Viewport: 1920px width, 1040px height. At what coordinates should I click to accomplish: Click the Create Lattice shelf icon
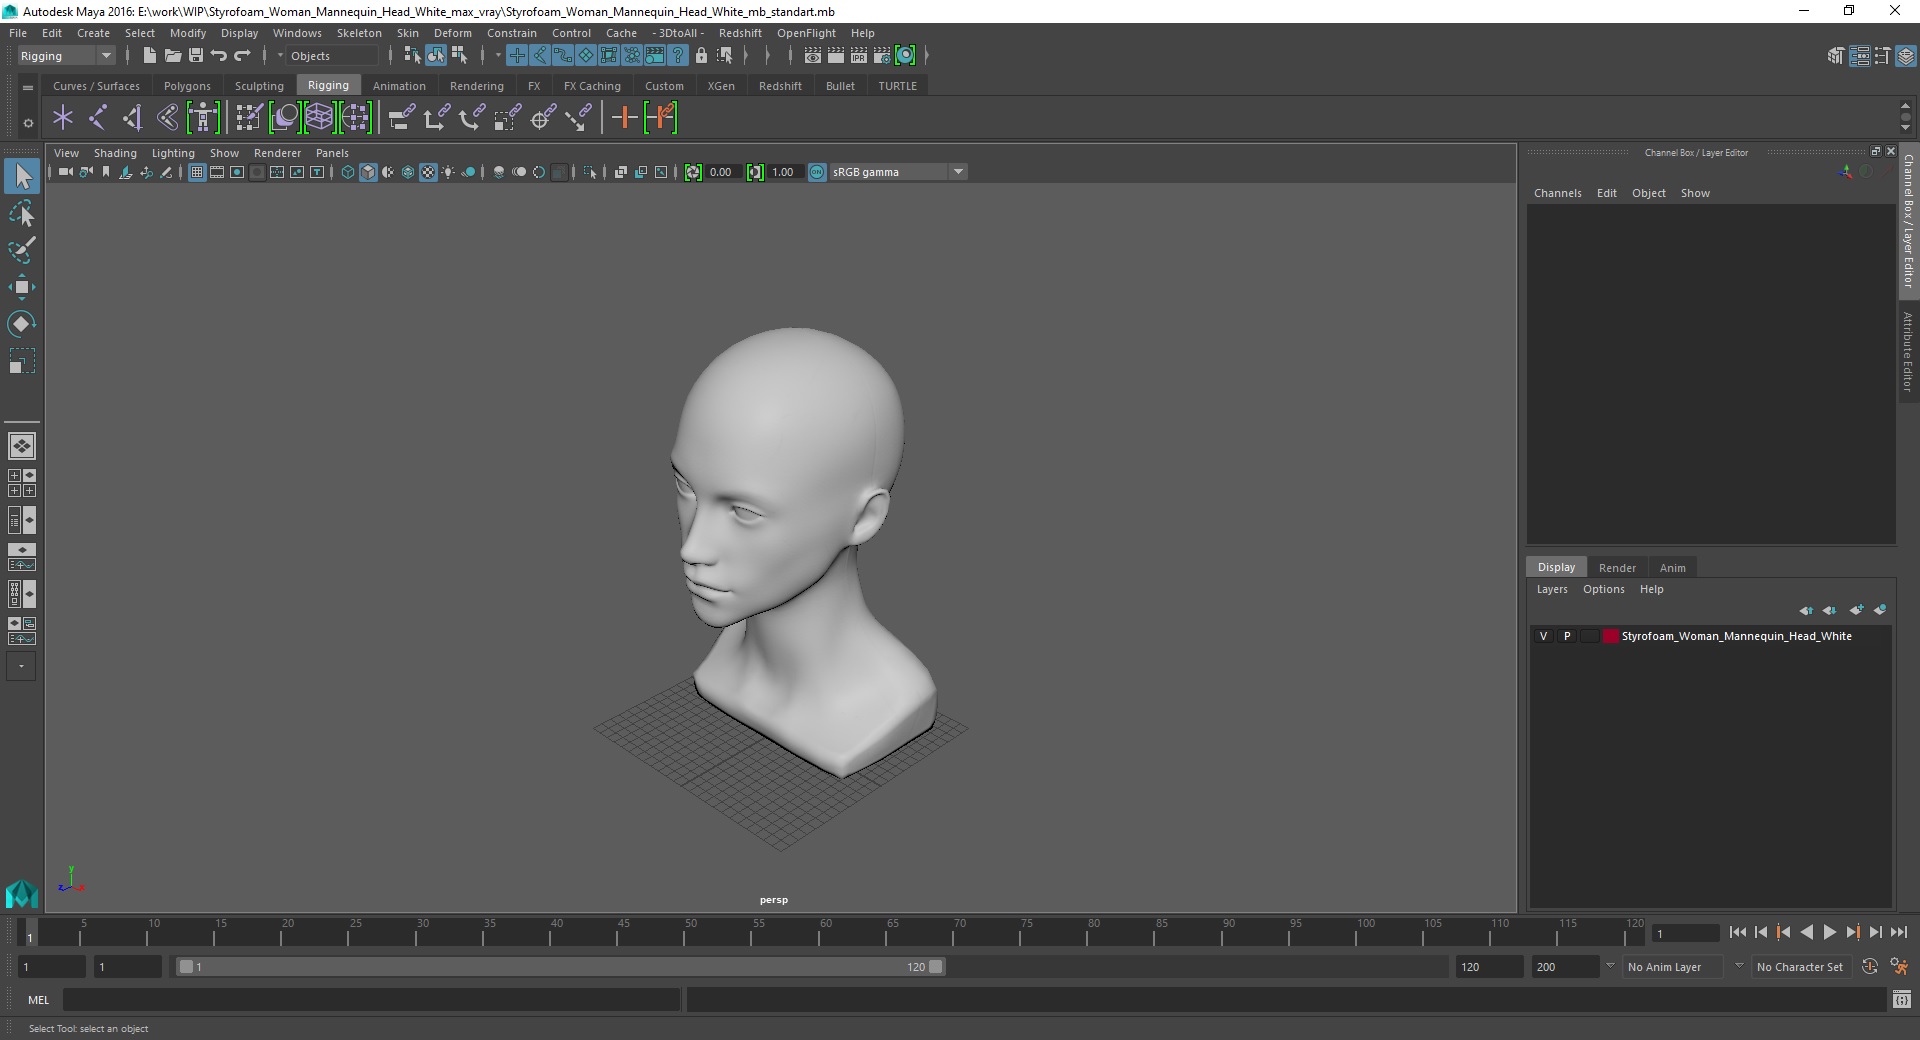click(320, 118)
